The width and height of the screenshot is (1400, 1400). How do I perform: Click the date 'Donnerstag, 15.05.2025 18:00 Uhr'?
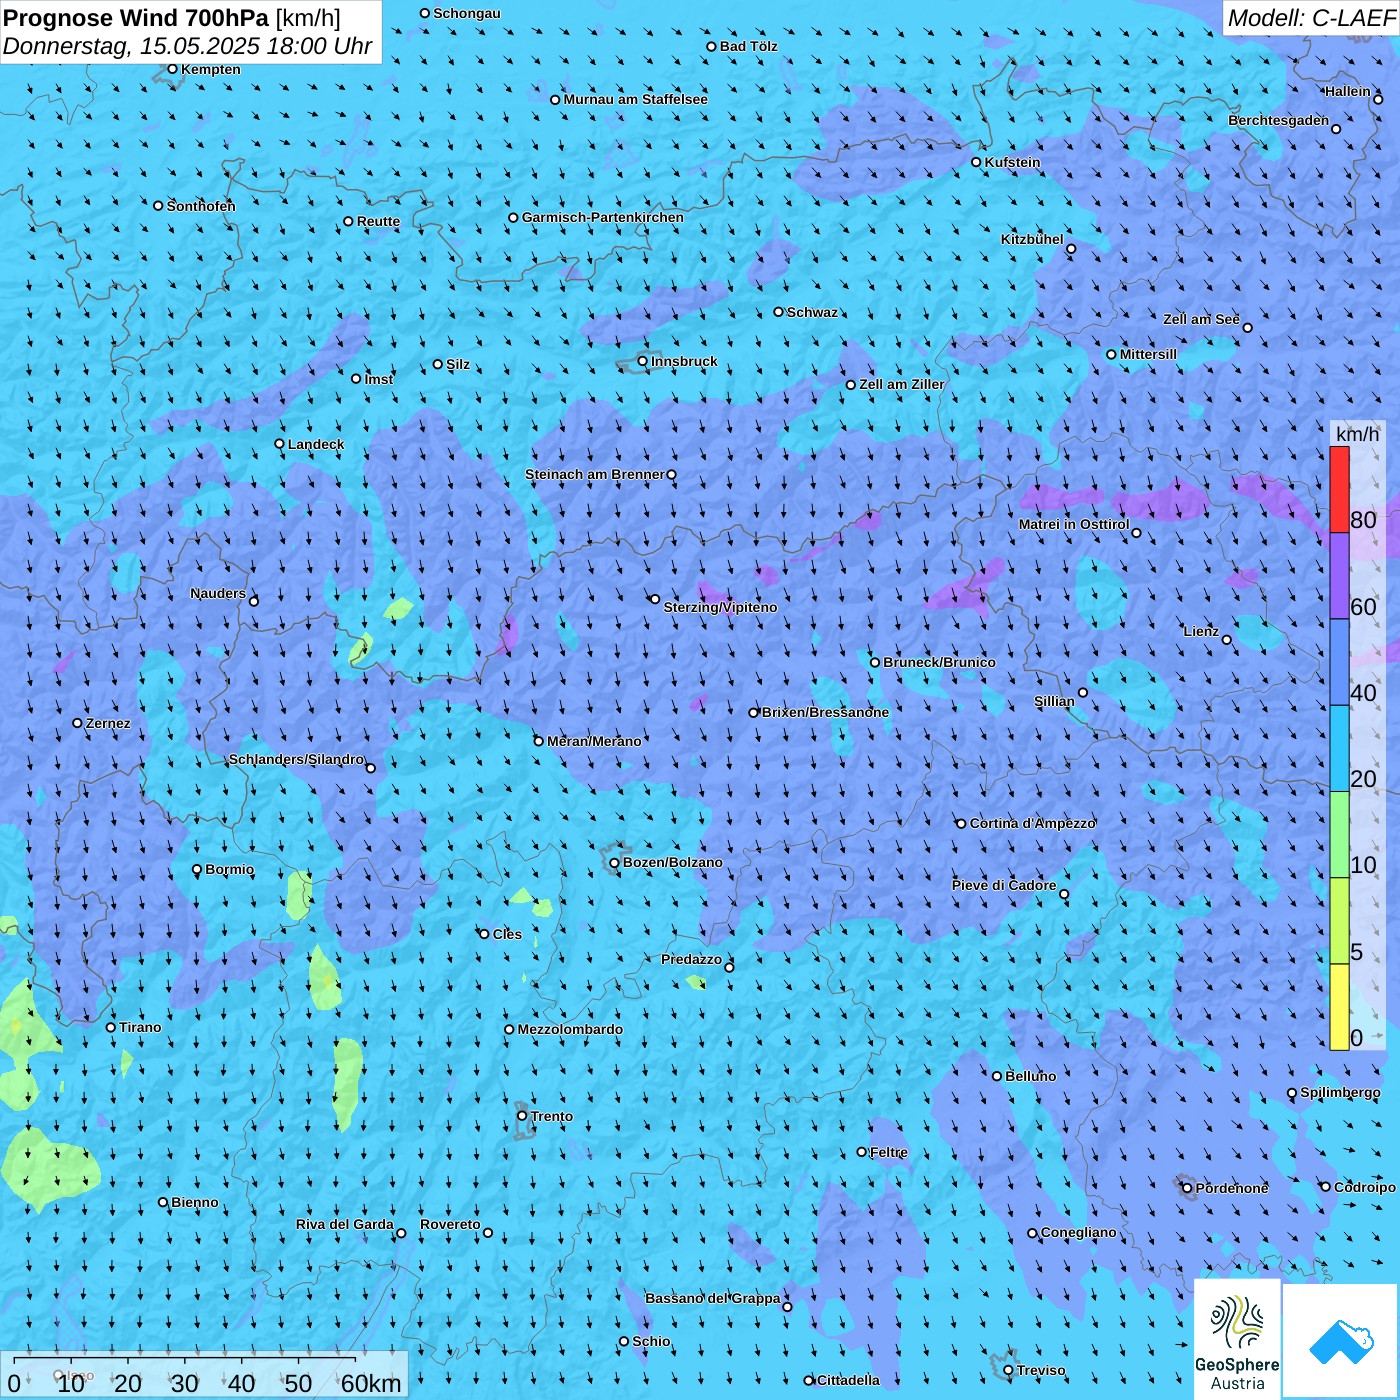coord(188,46)
